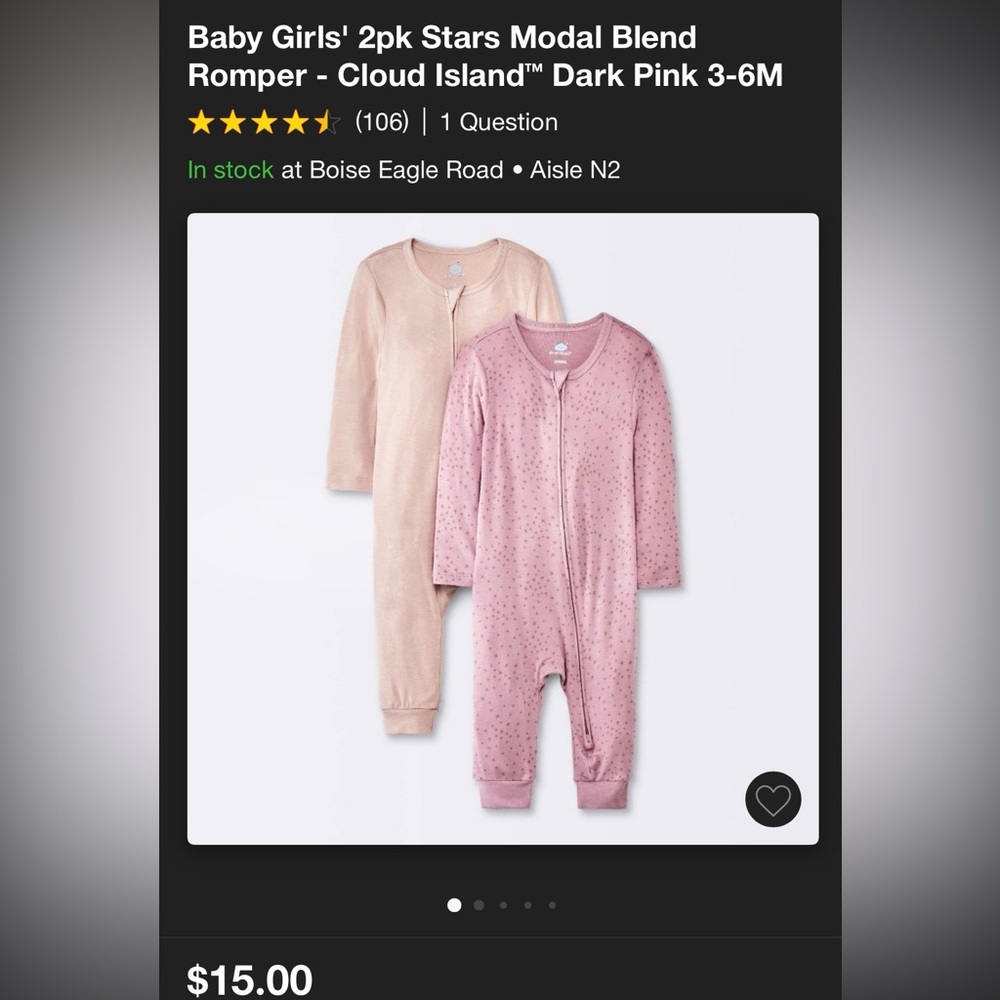Click the half-filled fifth star
1000x1000 pixels.
click(324, 122)
